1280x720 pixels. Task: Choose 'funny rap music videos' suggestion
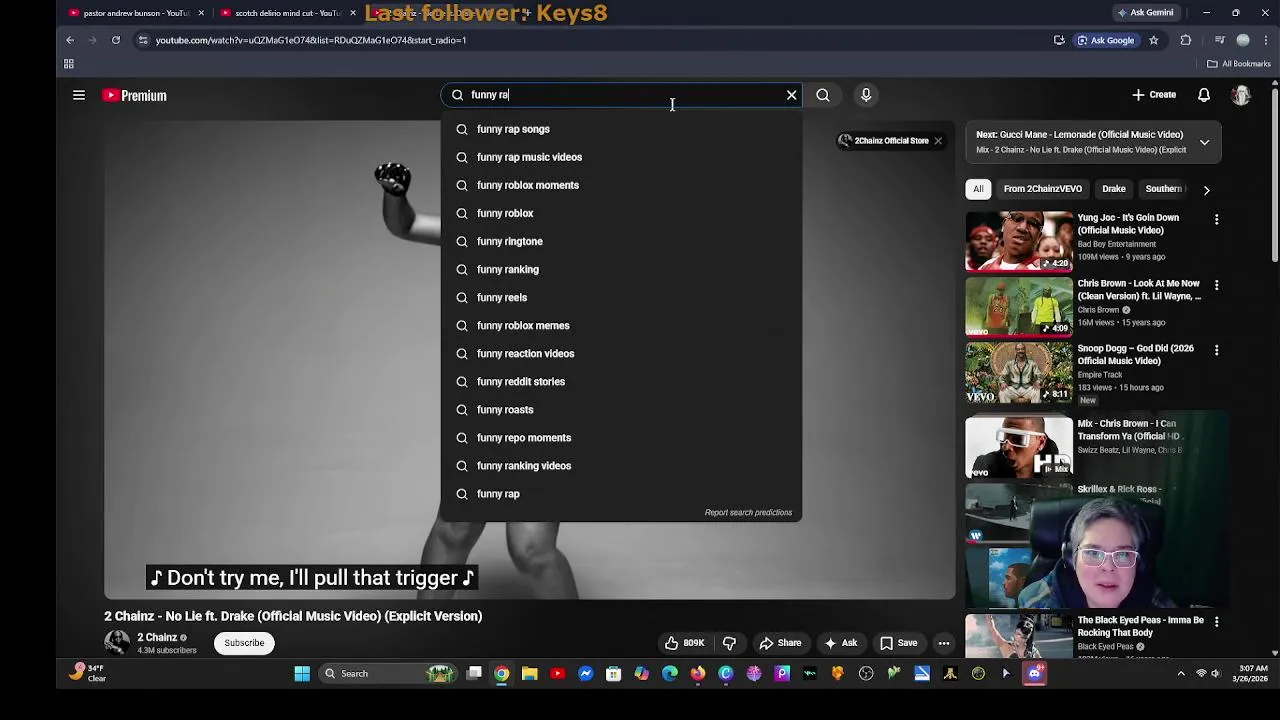tap(621, 157)
